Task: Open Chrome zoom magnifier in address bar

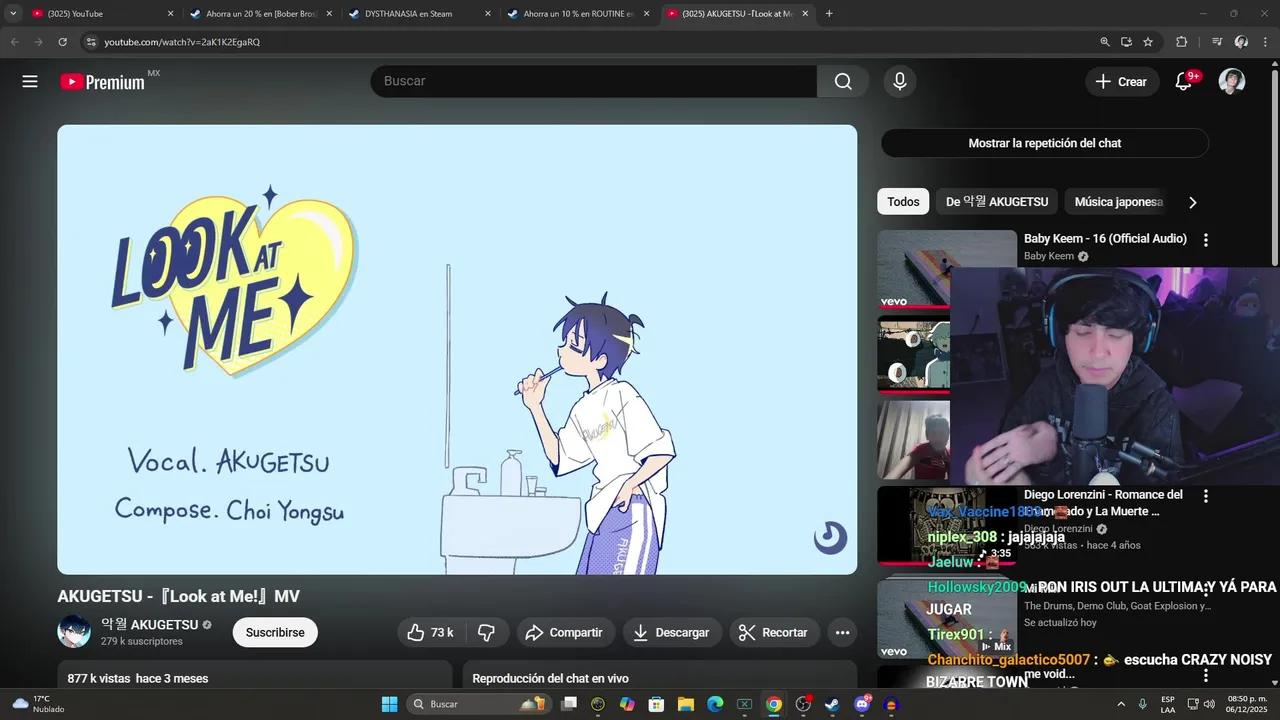Action: click(1105, 42)
